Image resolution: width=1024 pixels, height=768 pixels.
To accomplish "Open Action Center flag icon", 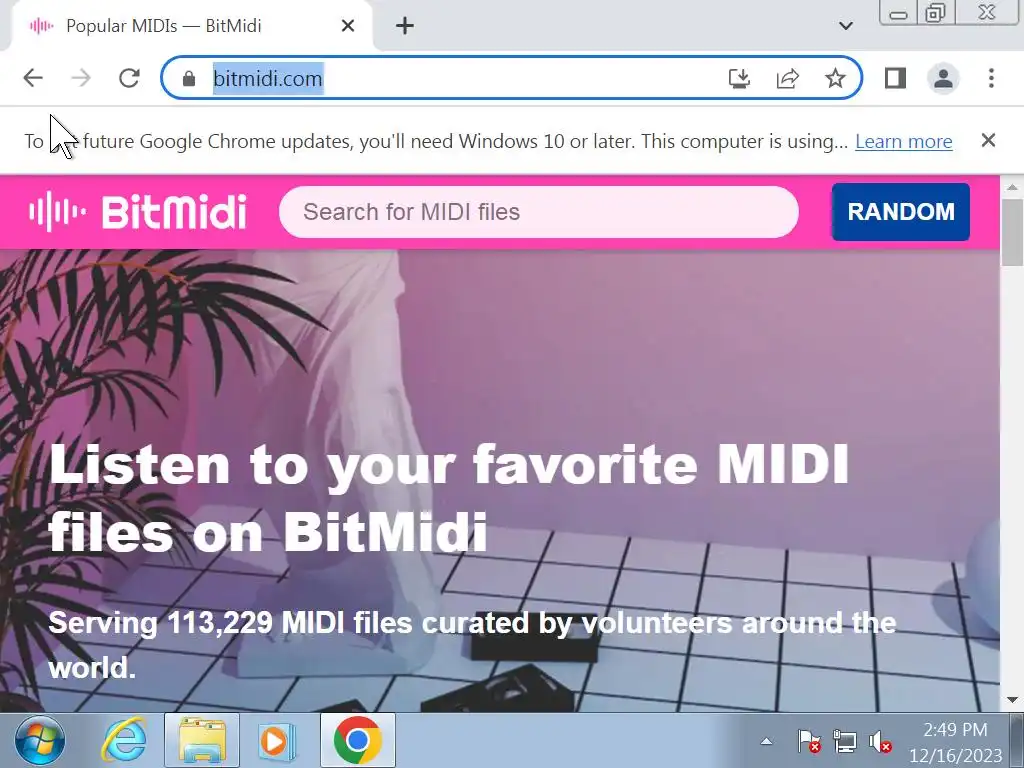I will (809, 741).
